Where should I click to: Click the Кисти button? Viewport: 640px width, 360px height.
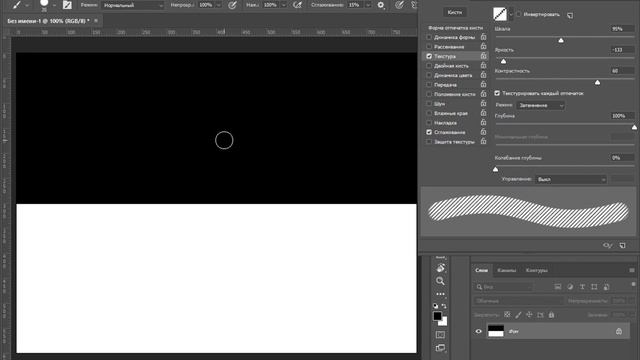(455, 12)
